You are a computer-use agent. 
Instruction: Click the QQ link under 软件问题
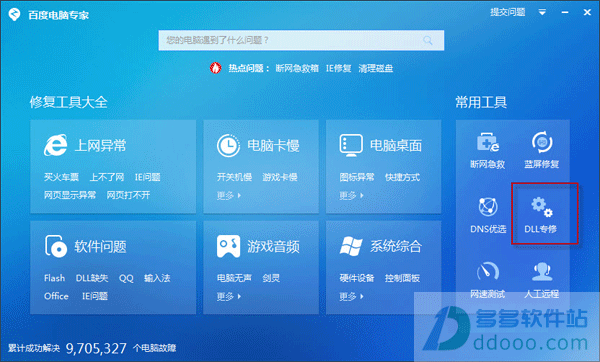point(126,278)
